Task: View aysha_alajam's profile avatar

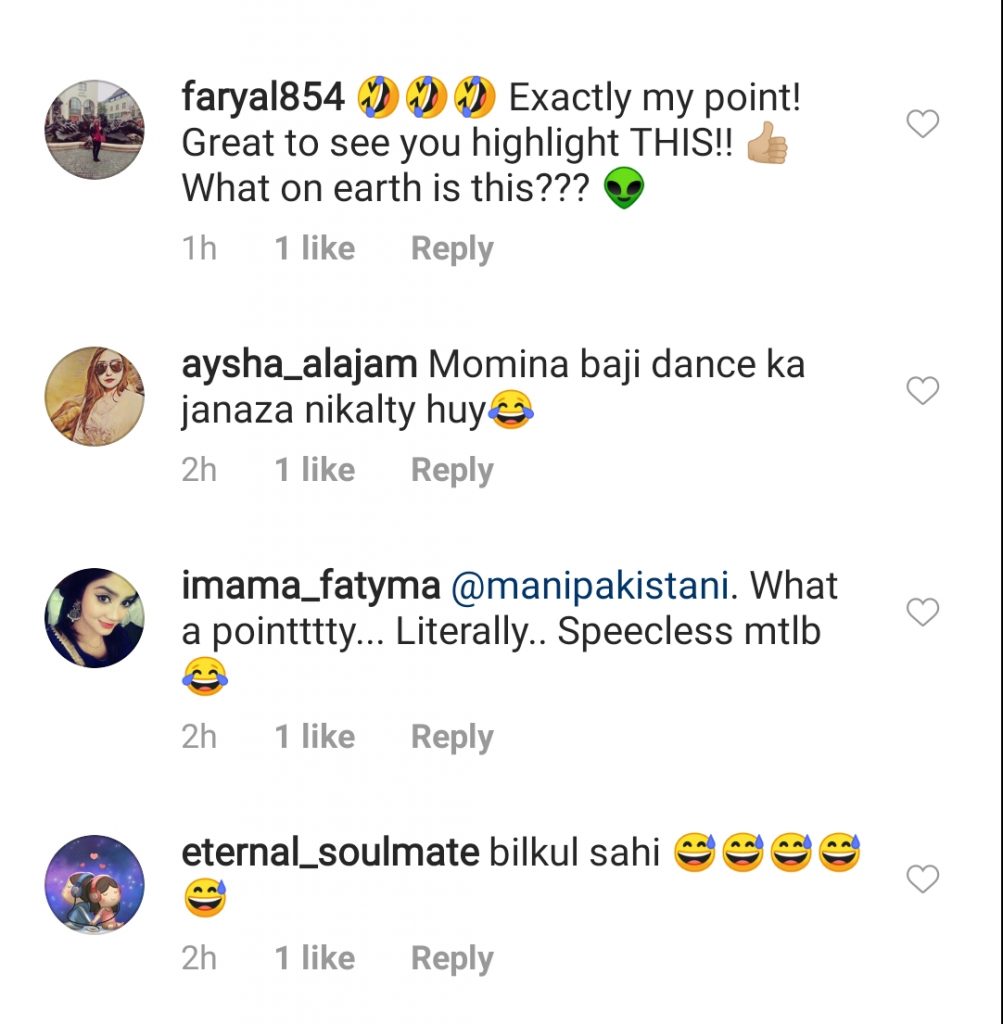Action: coord(95,396)
